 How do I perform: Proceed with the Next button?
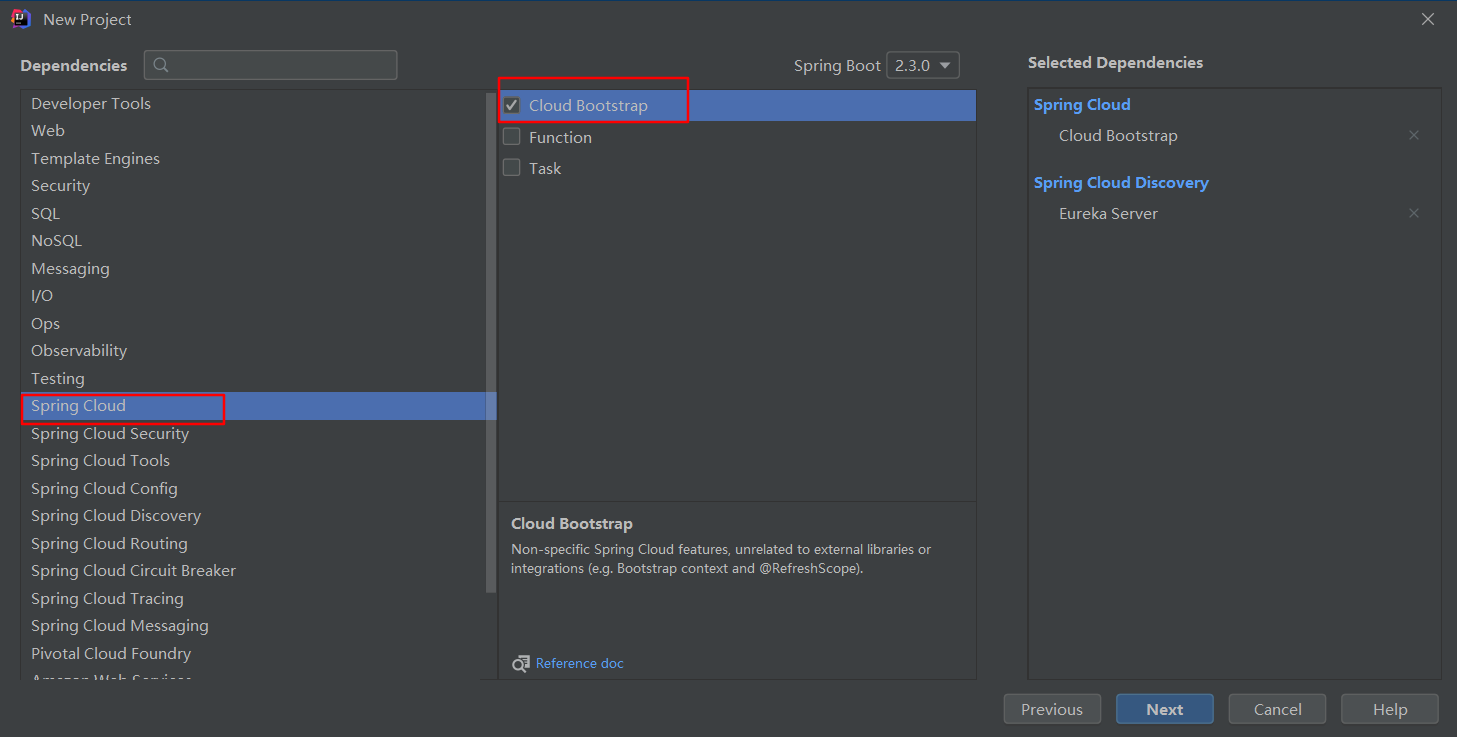[x=1165, y=709]
